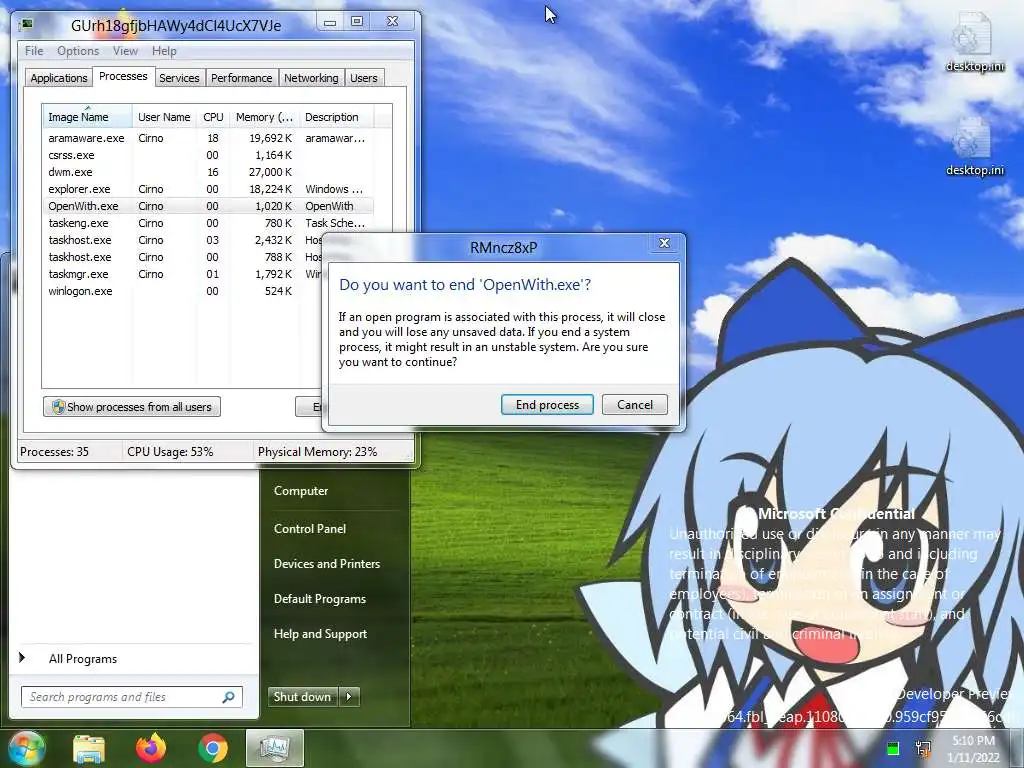The height and width of the screenshot is (768, 1024).
Task: Launch Firefox from the taskbar
Action: pyautogui.click(x=151, y=748)
